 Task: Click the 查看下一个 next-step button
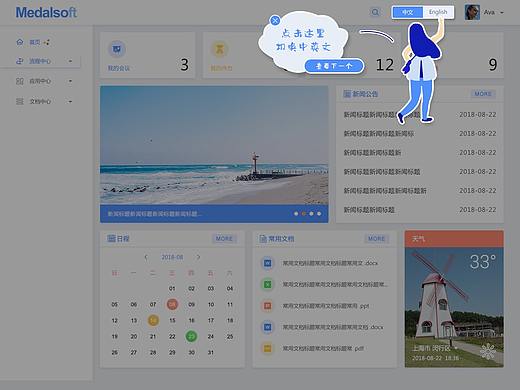[334, 66]
